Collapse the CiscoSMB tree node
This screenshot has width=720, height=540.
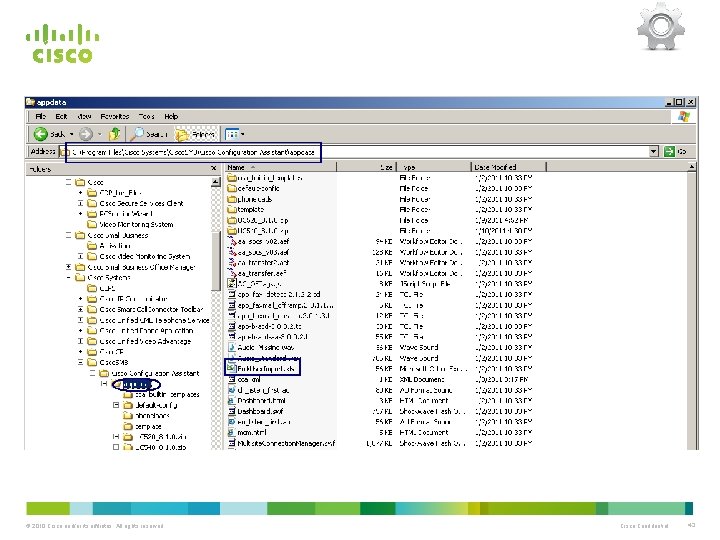(80, 362)
